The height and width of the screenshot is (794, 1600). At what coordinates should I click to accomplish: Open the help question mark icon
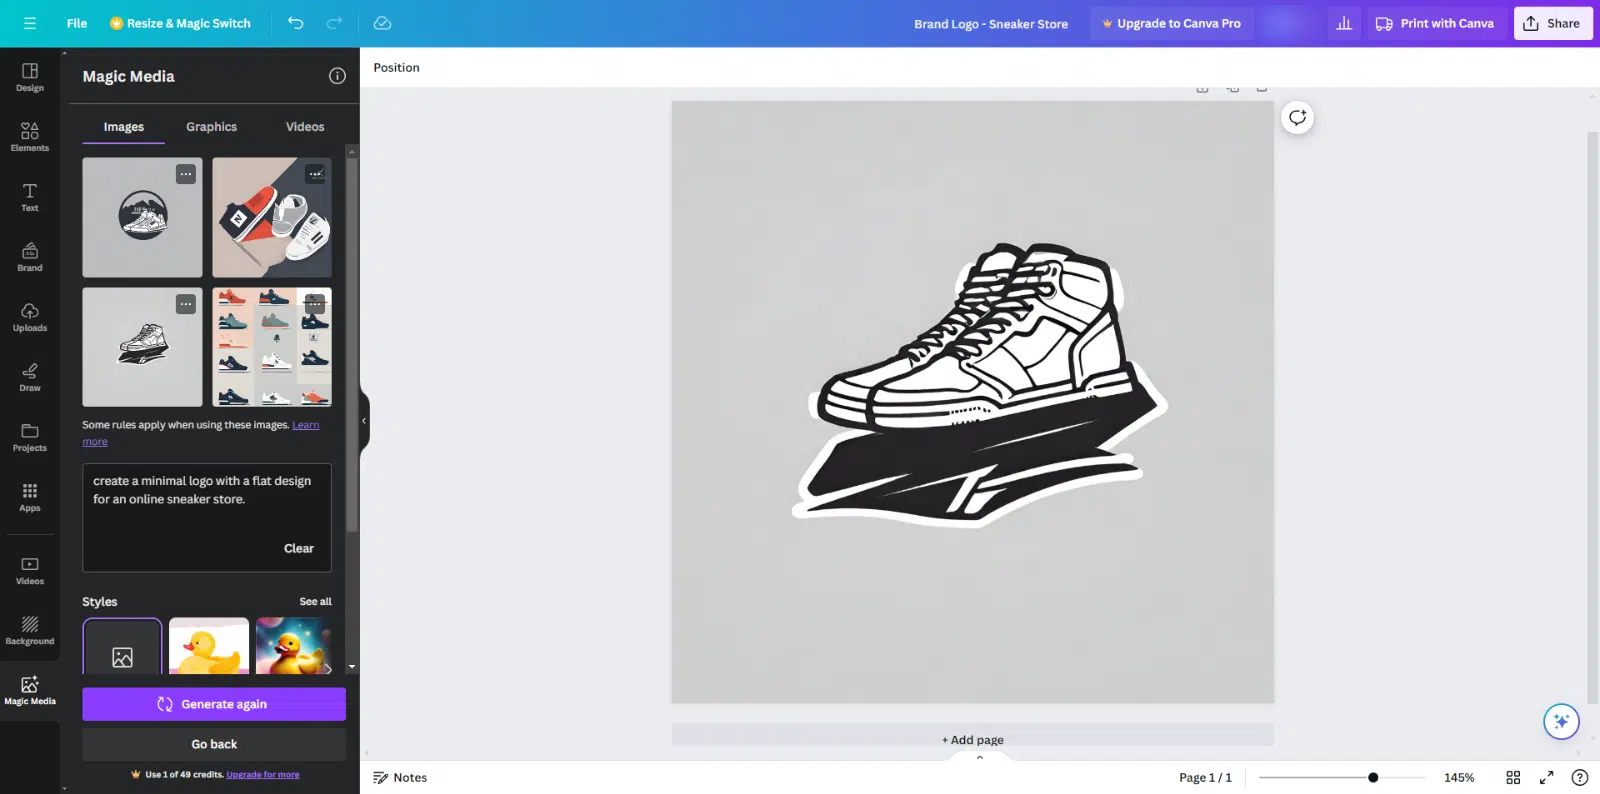tap(1580, 777)
